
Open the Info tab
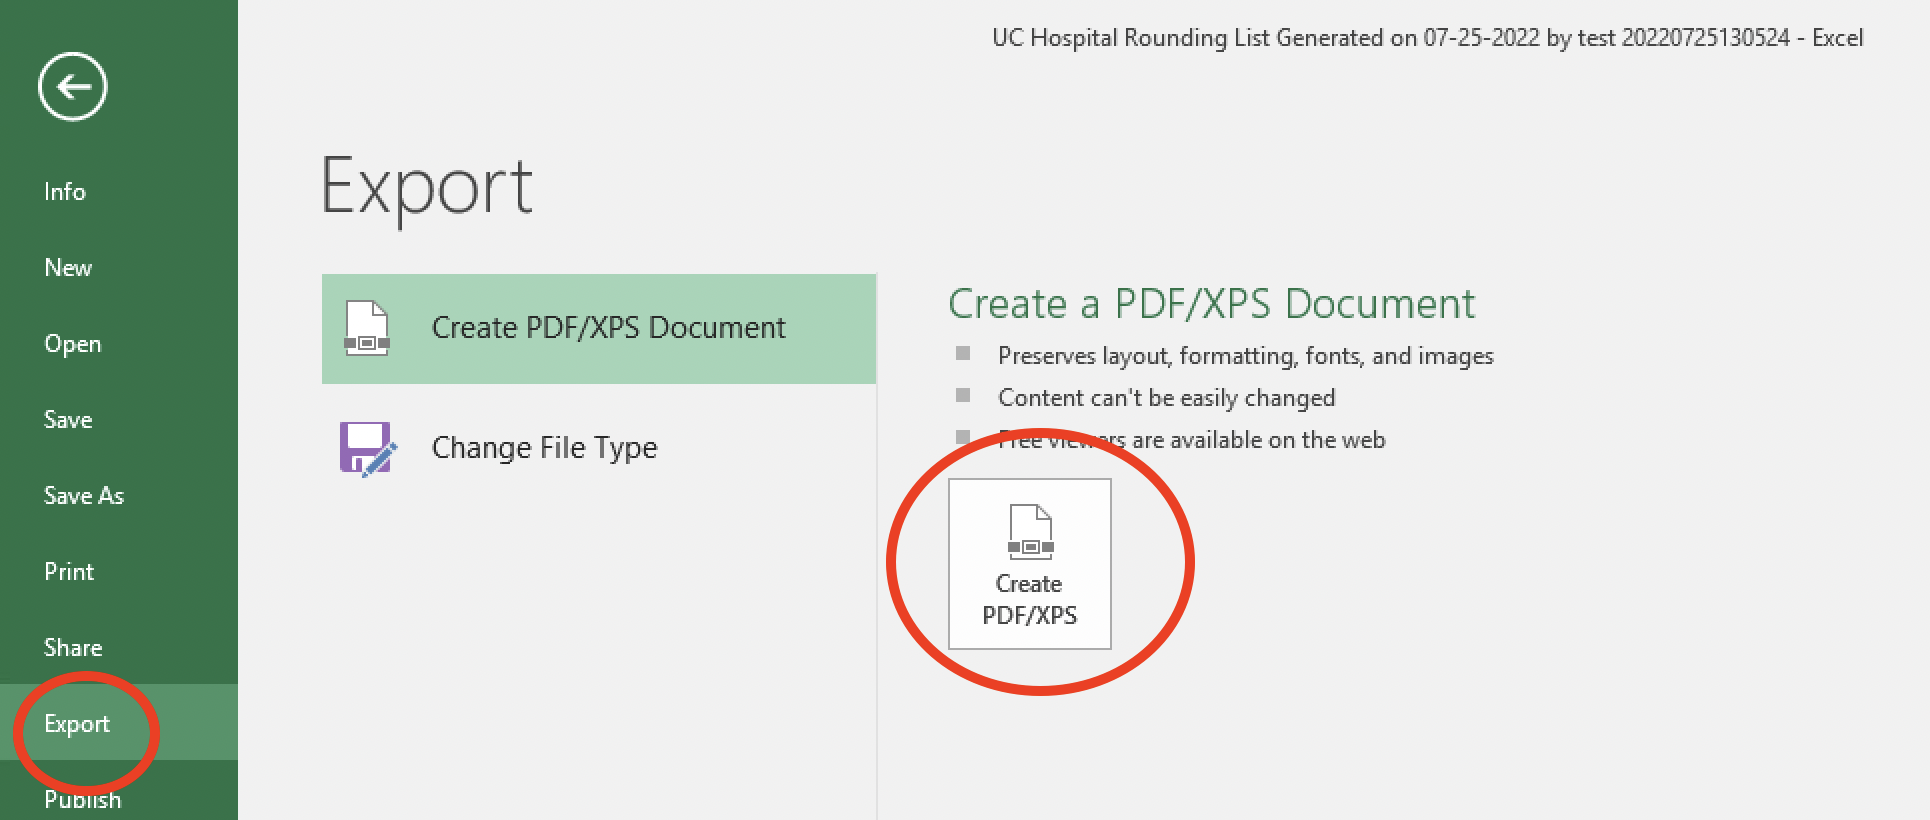click(65, 192)
